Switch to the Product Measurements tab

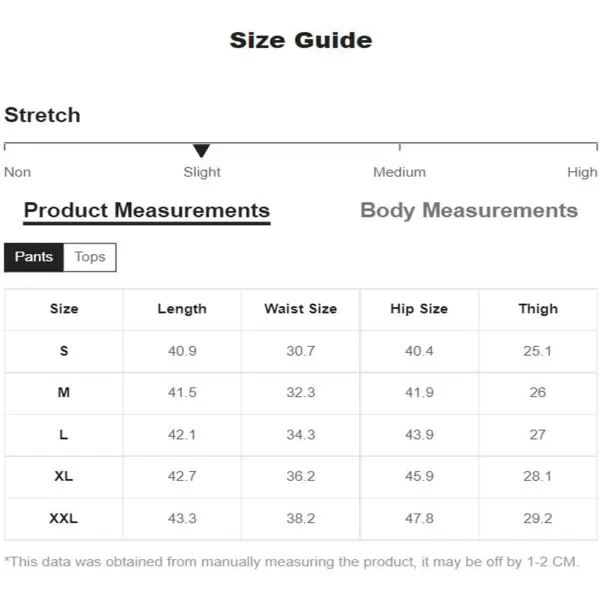(147, 211)
